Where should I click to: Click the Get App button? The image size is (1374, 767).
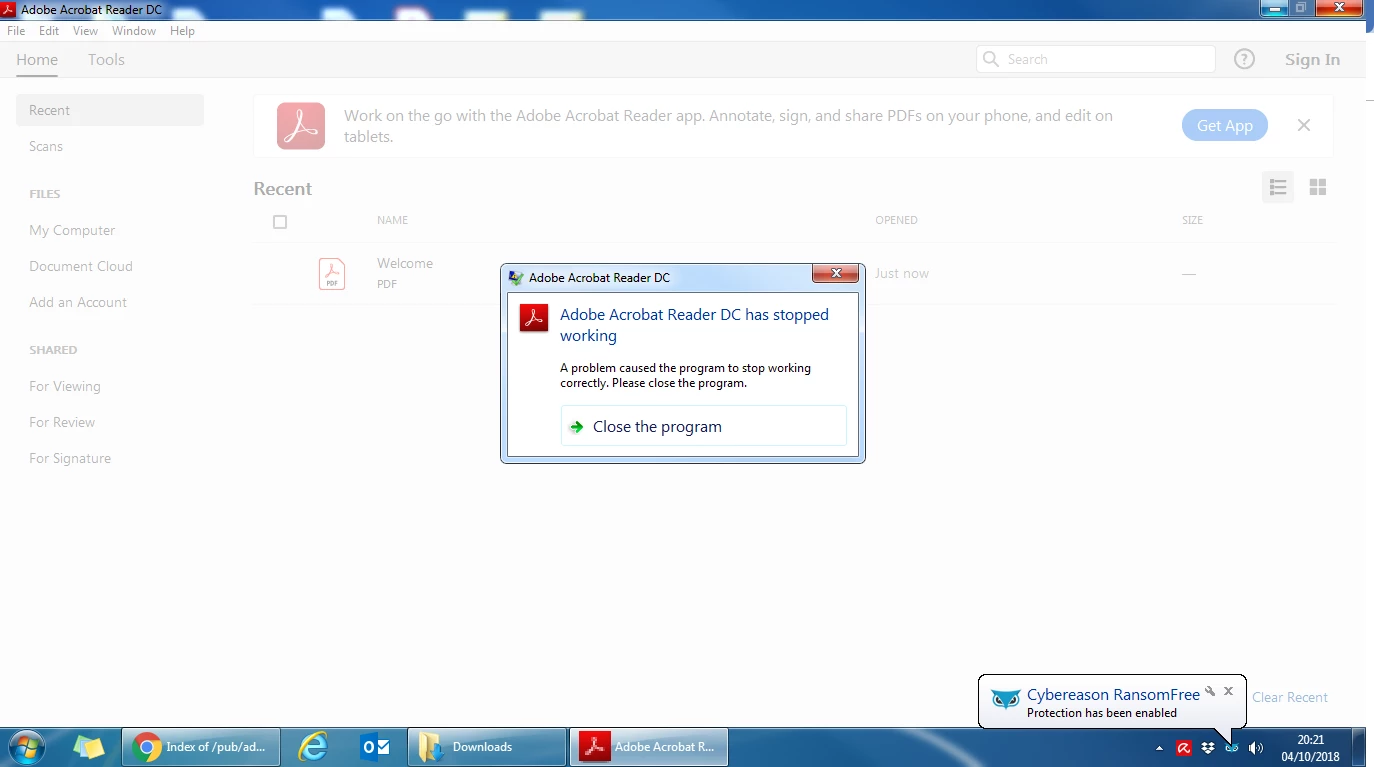coord(1225,125)
